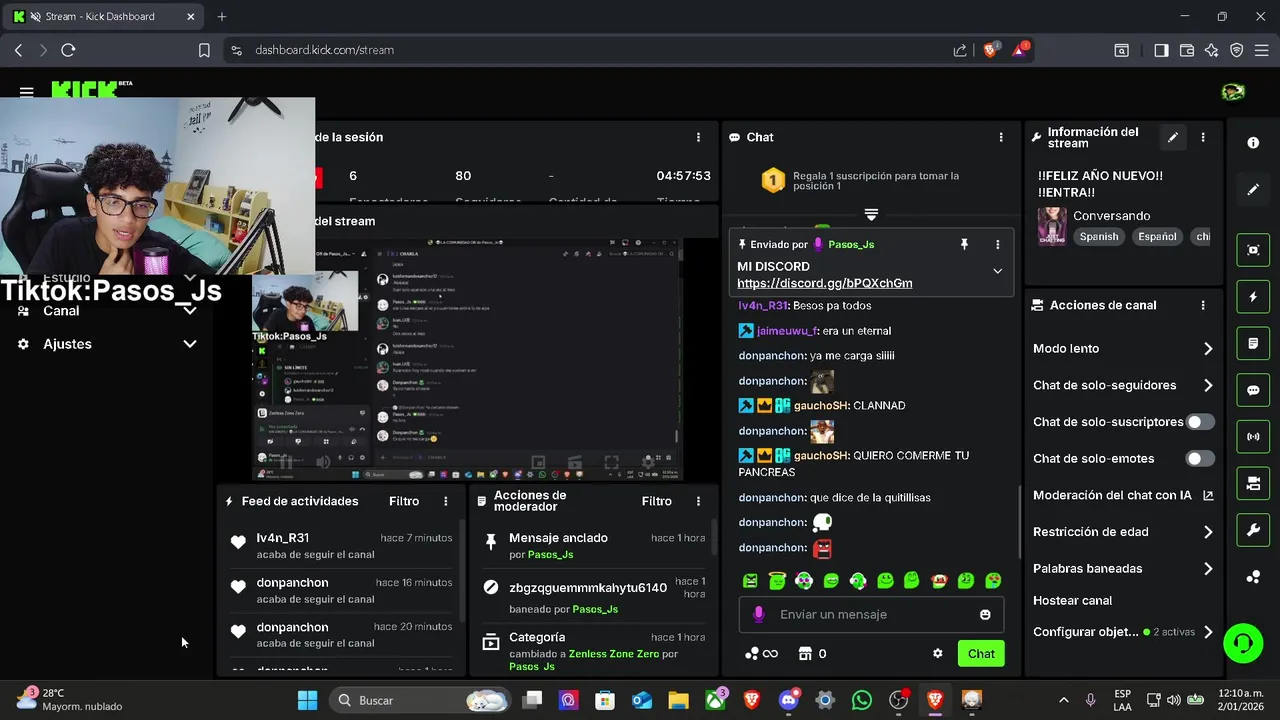The image size is (1280, 720).
Task: Click the Español tag
Action: pyautogui.click(x=1157, y=237)
